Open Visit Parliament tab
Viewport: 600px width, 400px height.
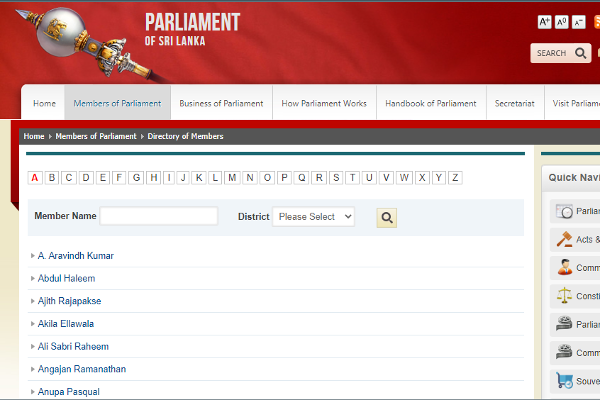[574, 103]
